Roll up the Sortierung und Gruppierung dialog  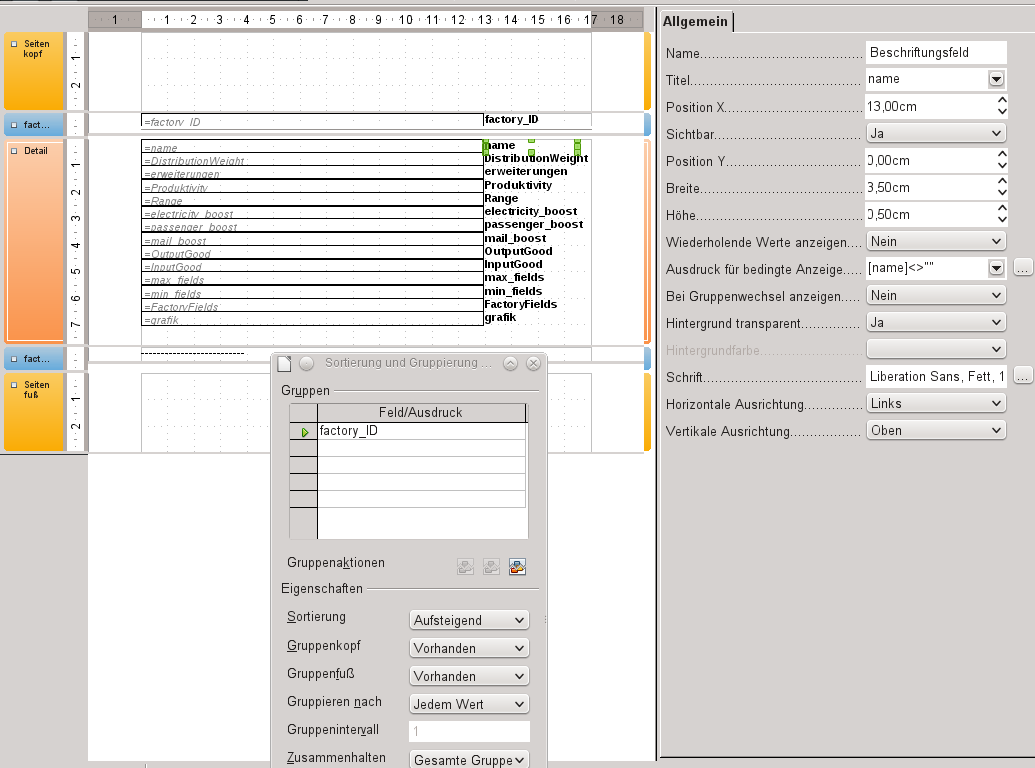pyautogui.click(x=510, y=364)
